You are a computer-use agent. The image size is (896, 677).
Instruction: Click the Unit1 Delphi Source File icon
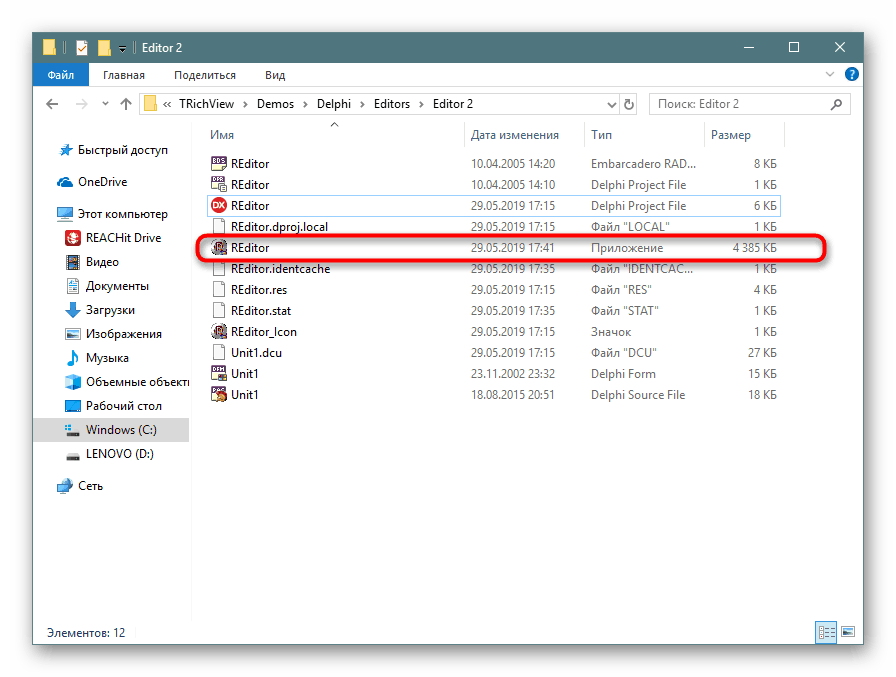tap(218, 395)
